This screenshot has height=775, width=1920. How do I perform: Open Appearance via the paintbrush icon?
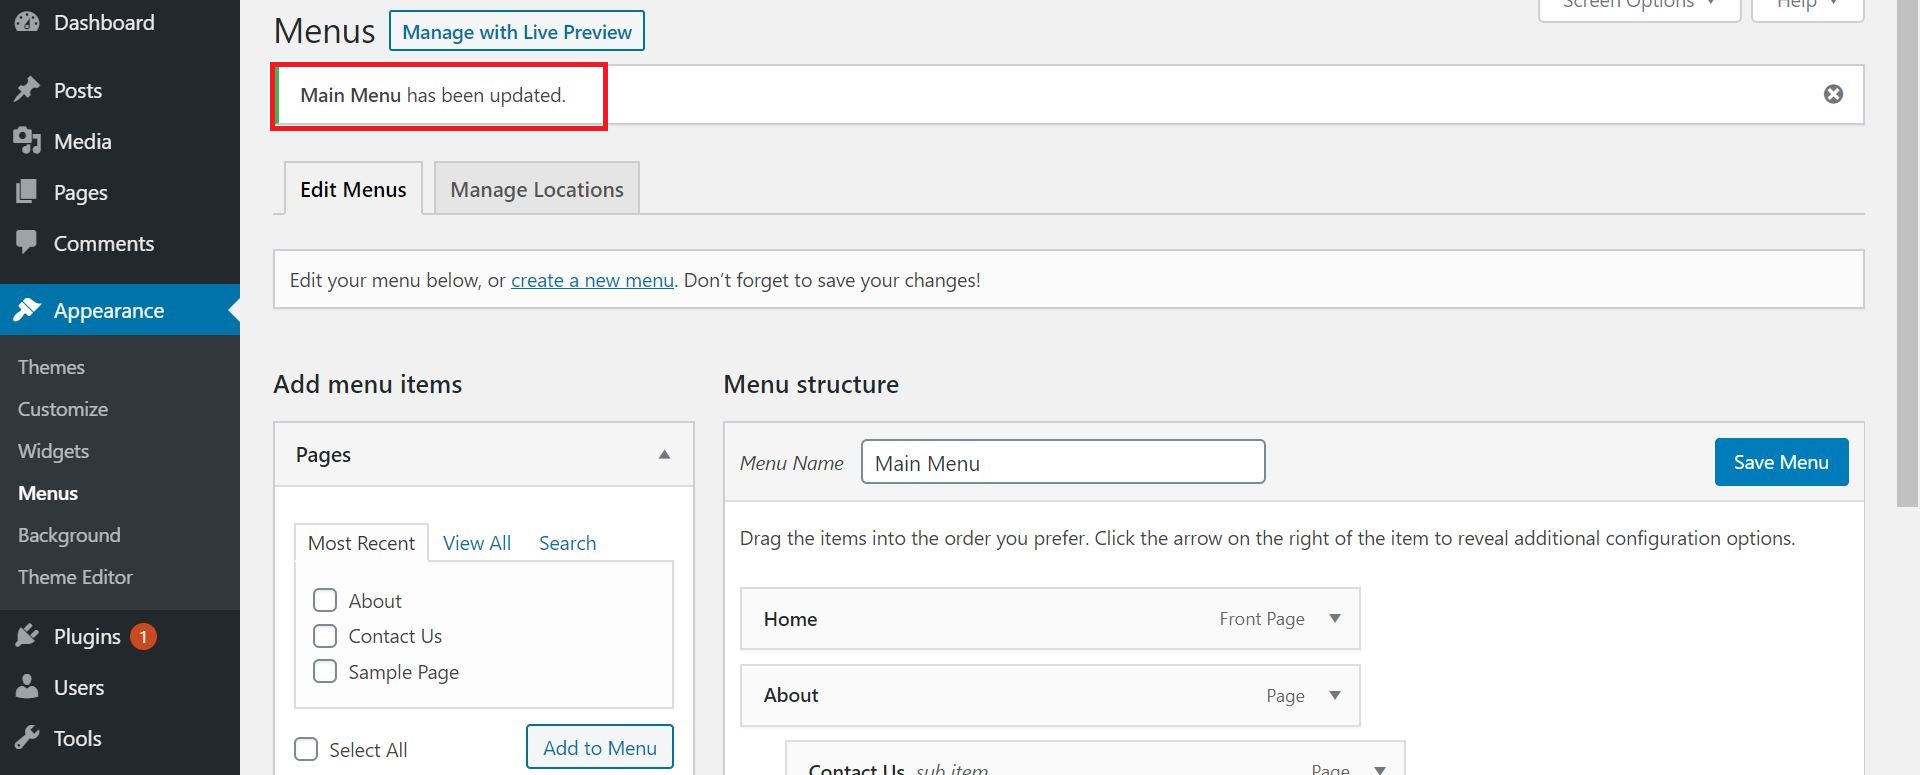coord(28,310)
